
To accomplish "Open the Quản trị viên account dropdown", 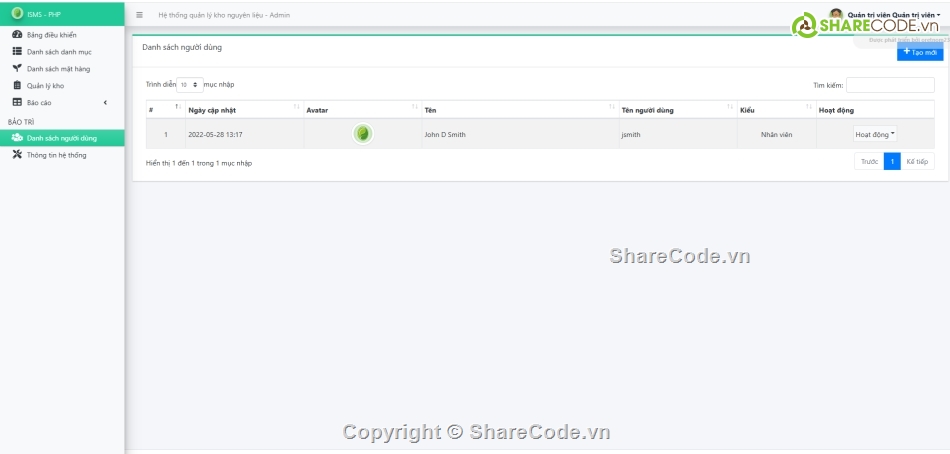I will click(x=892, y=15).
